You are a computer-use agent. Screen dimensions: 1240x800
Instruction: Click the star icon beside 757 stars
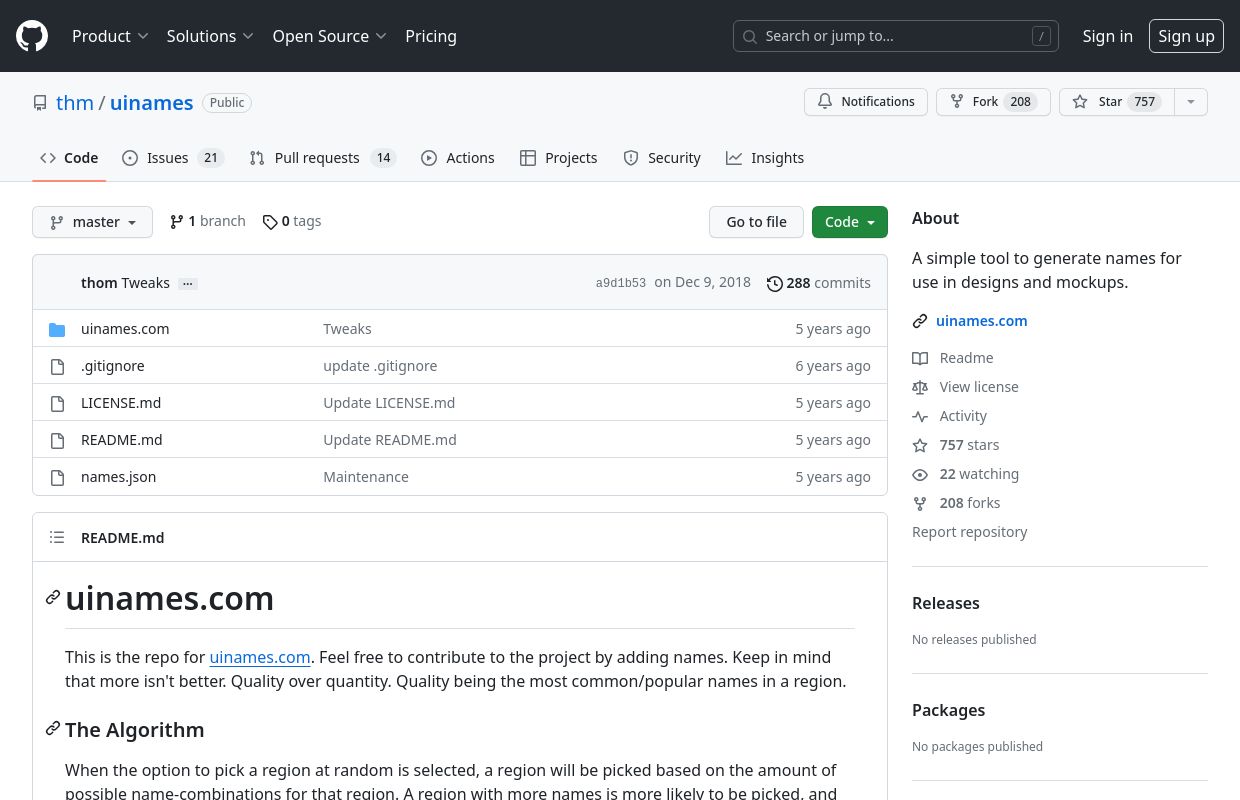point(920,445)
